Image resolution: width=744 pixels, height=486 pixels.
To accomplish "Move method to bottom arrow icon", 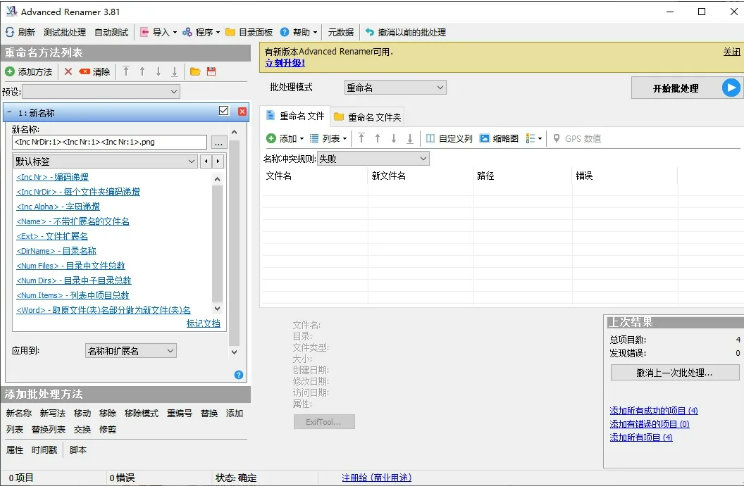I will [174, 72].
